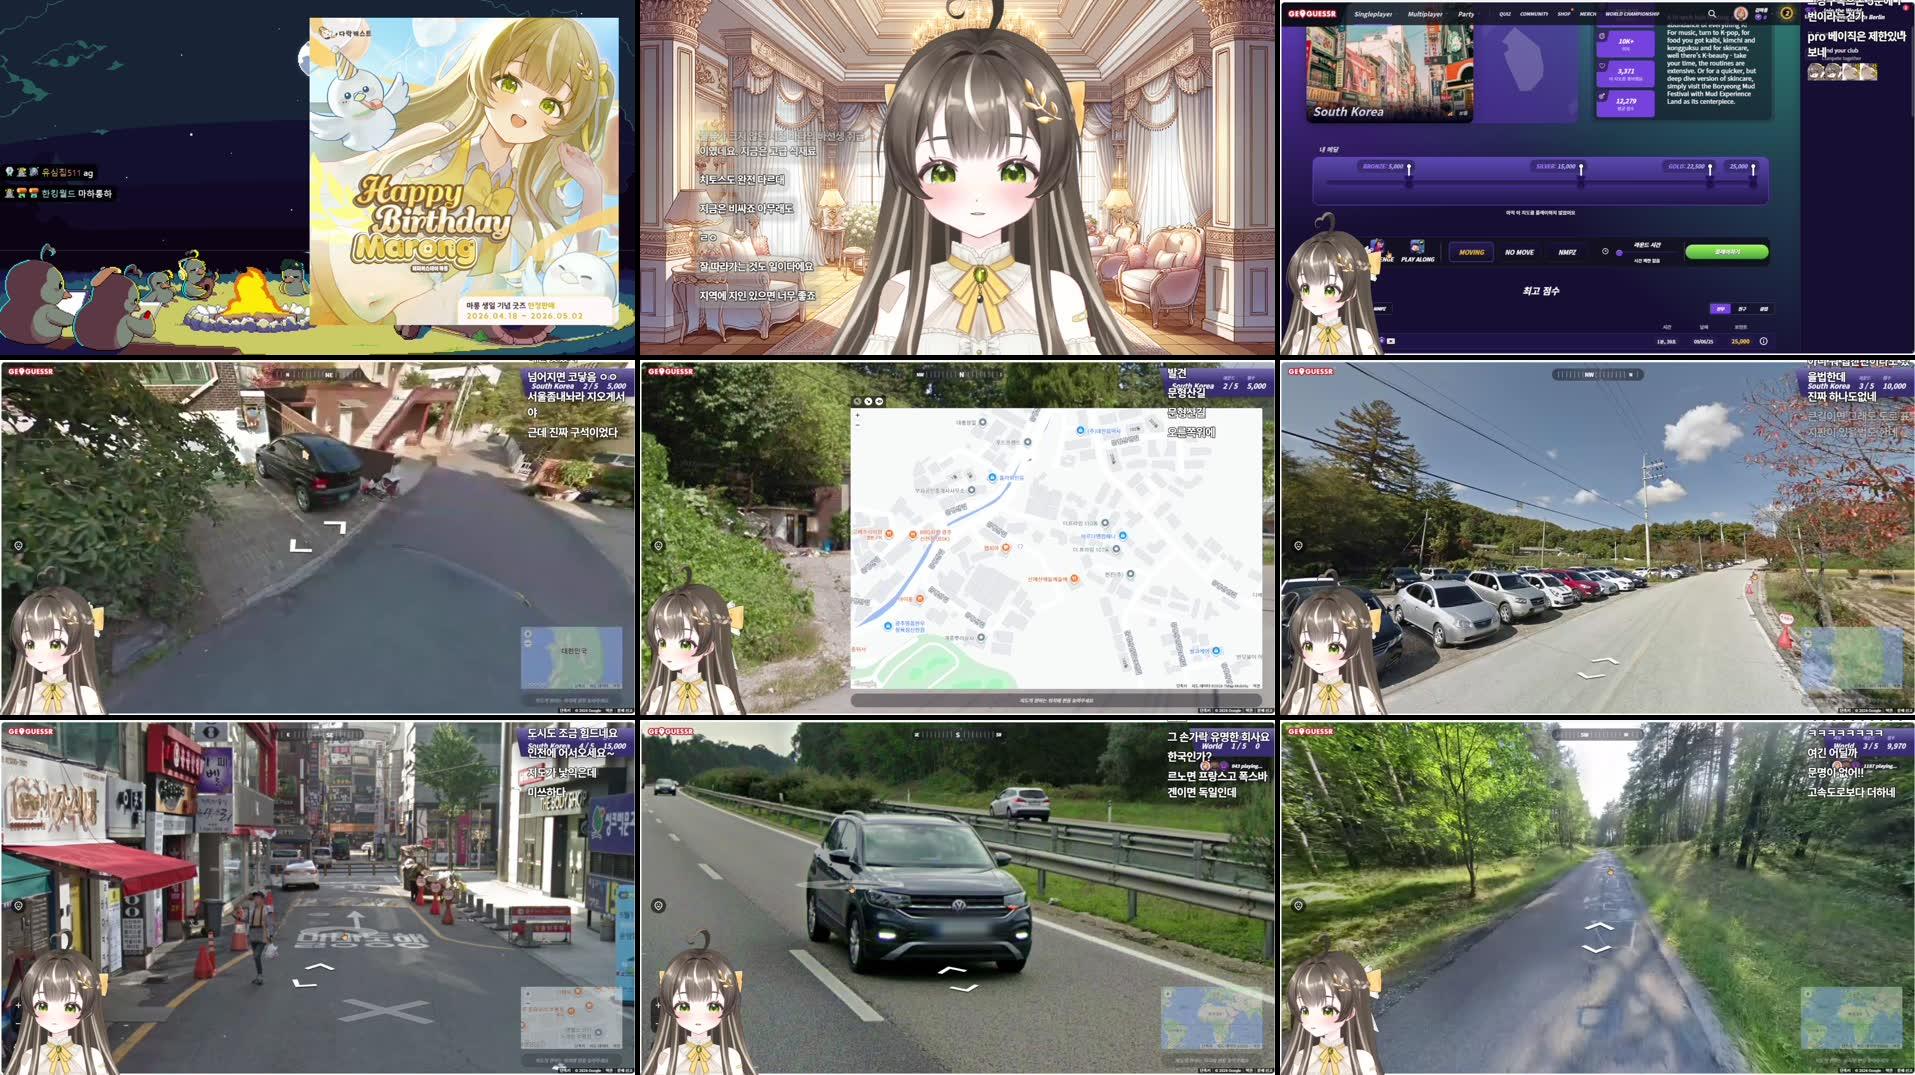Click the BRONZE 5,000 medal marker
Viewport: 1915px width, 1075px height.
click(1409, 170)
